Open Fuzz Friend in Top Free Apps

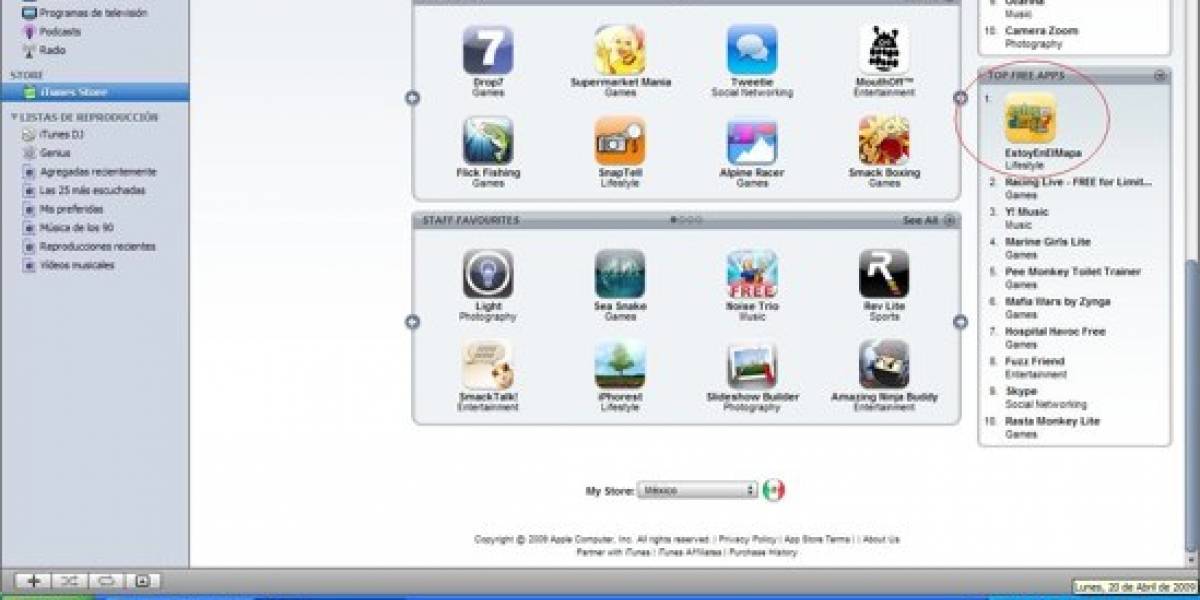tap(1035, 361)
